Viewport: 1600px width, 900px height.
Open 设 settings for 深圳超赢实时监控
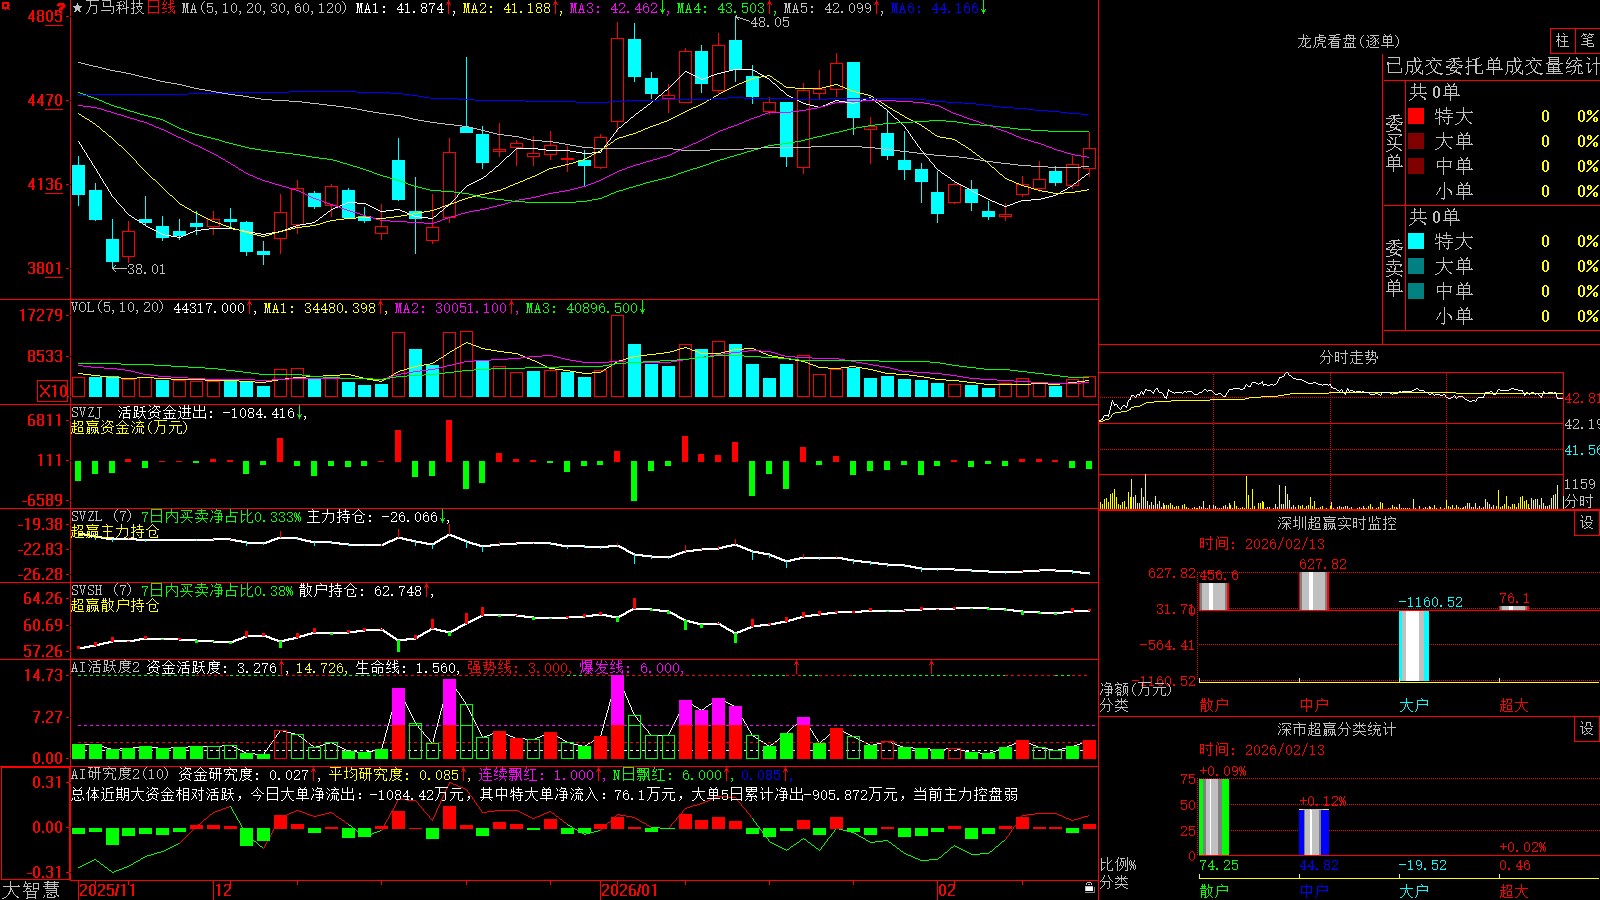pyautogui.click(x=1587, y=523)
